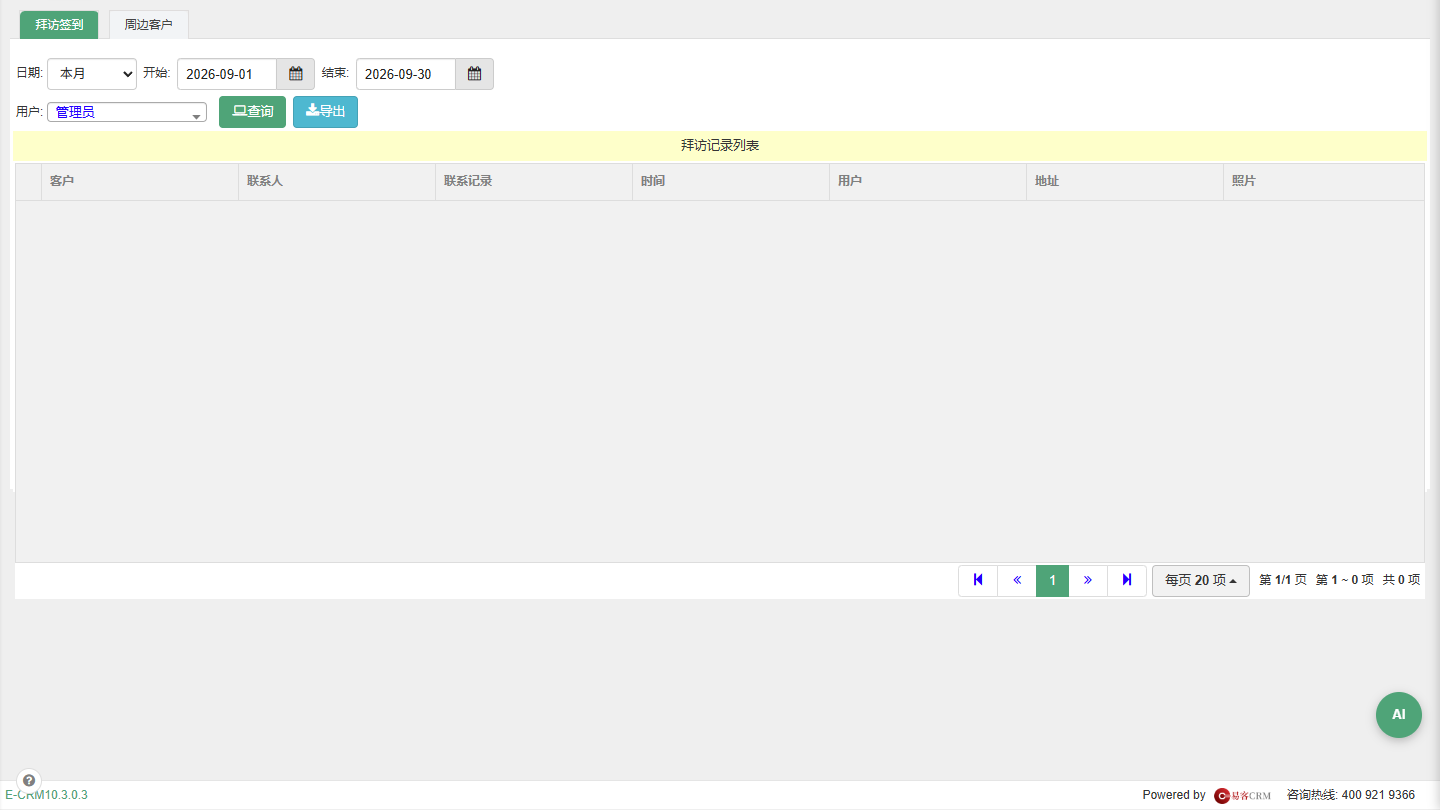Jump to the last page of results

(x=1127, y=580)
